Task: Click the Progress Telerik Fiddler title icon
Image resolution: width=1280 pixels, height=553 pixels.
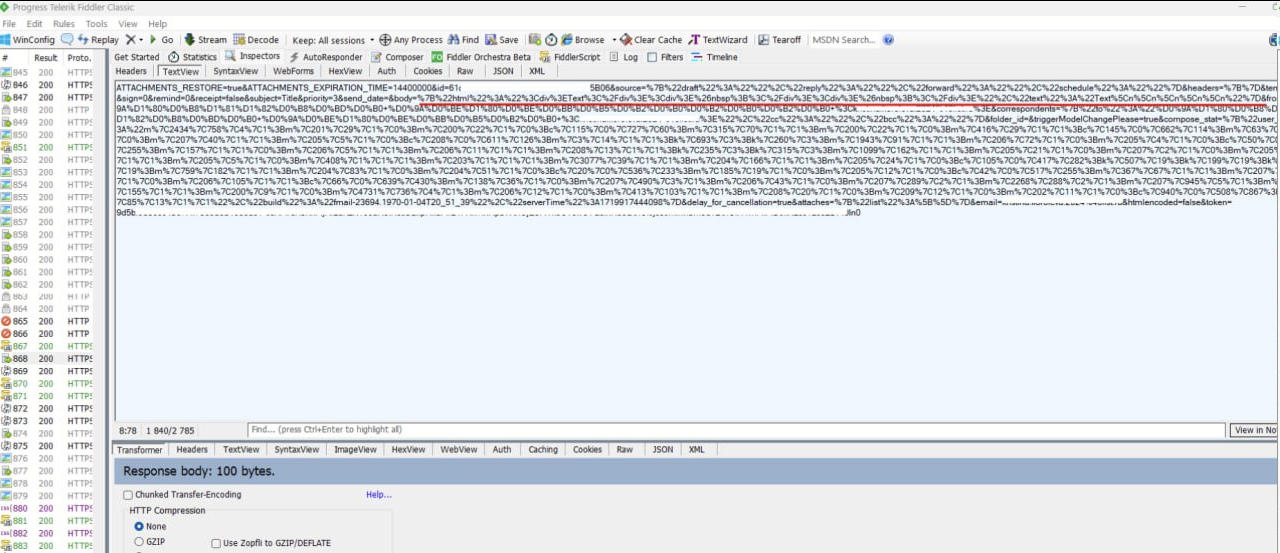Action: point(5,7)
